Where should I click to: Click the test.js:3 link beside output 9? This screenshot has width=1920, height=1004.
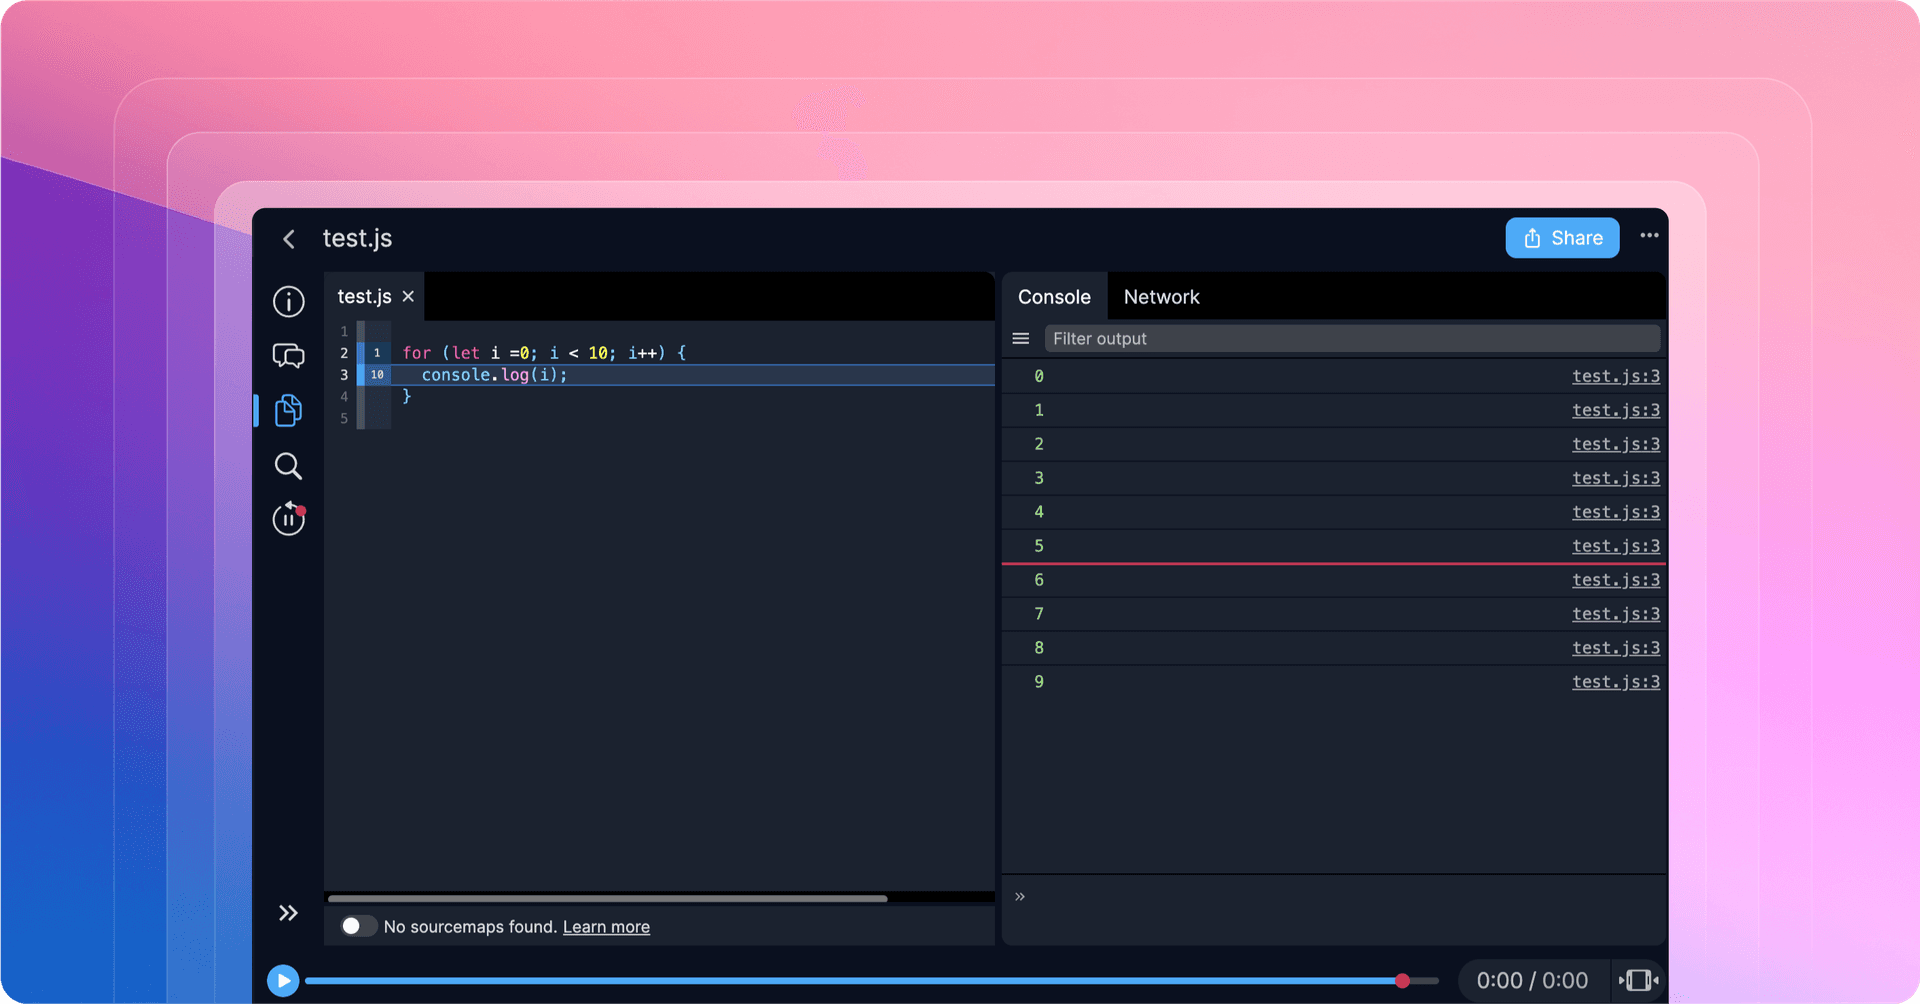[1616, 681]
